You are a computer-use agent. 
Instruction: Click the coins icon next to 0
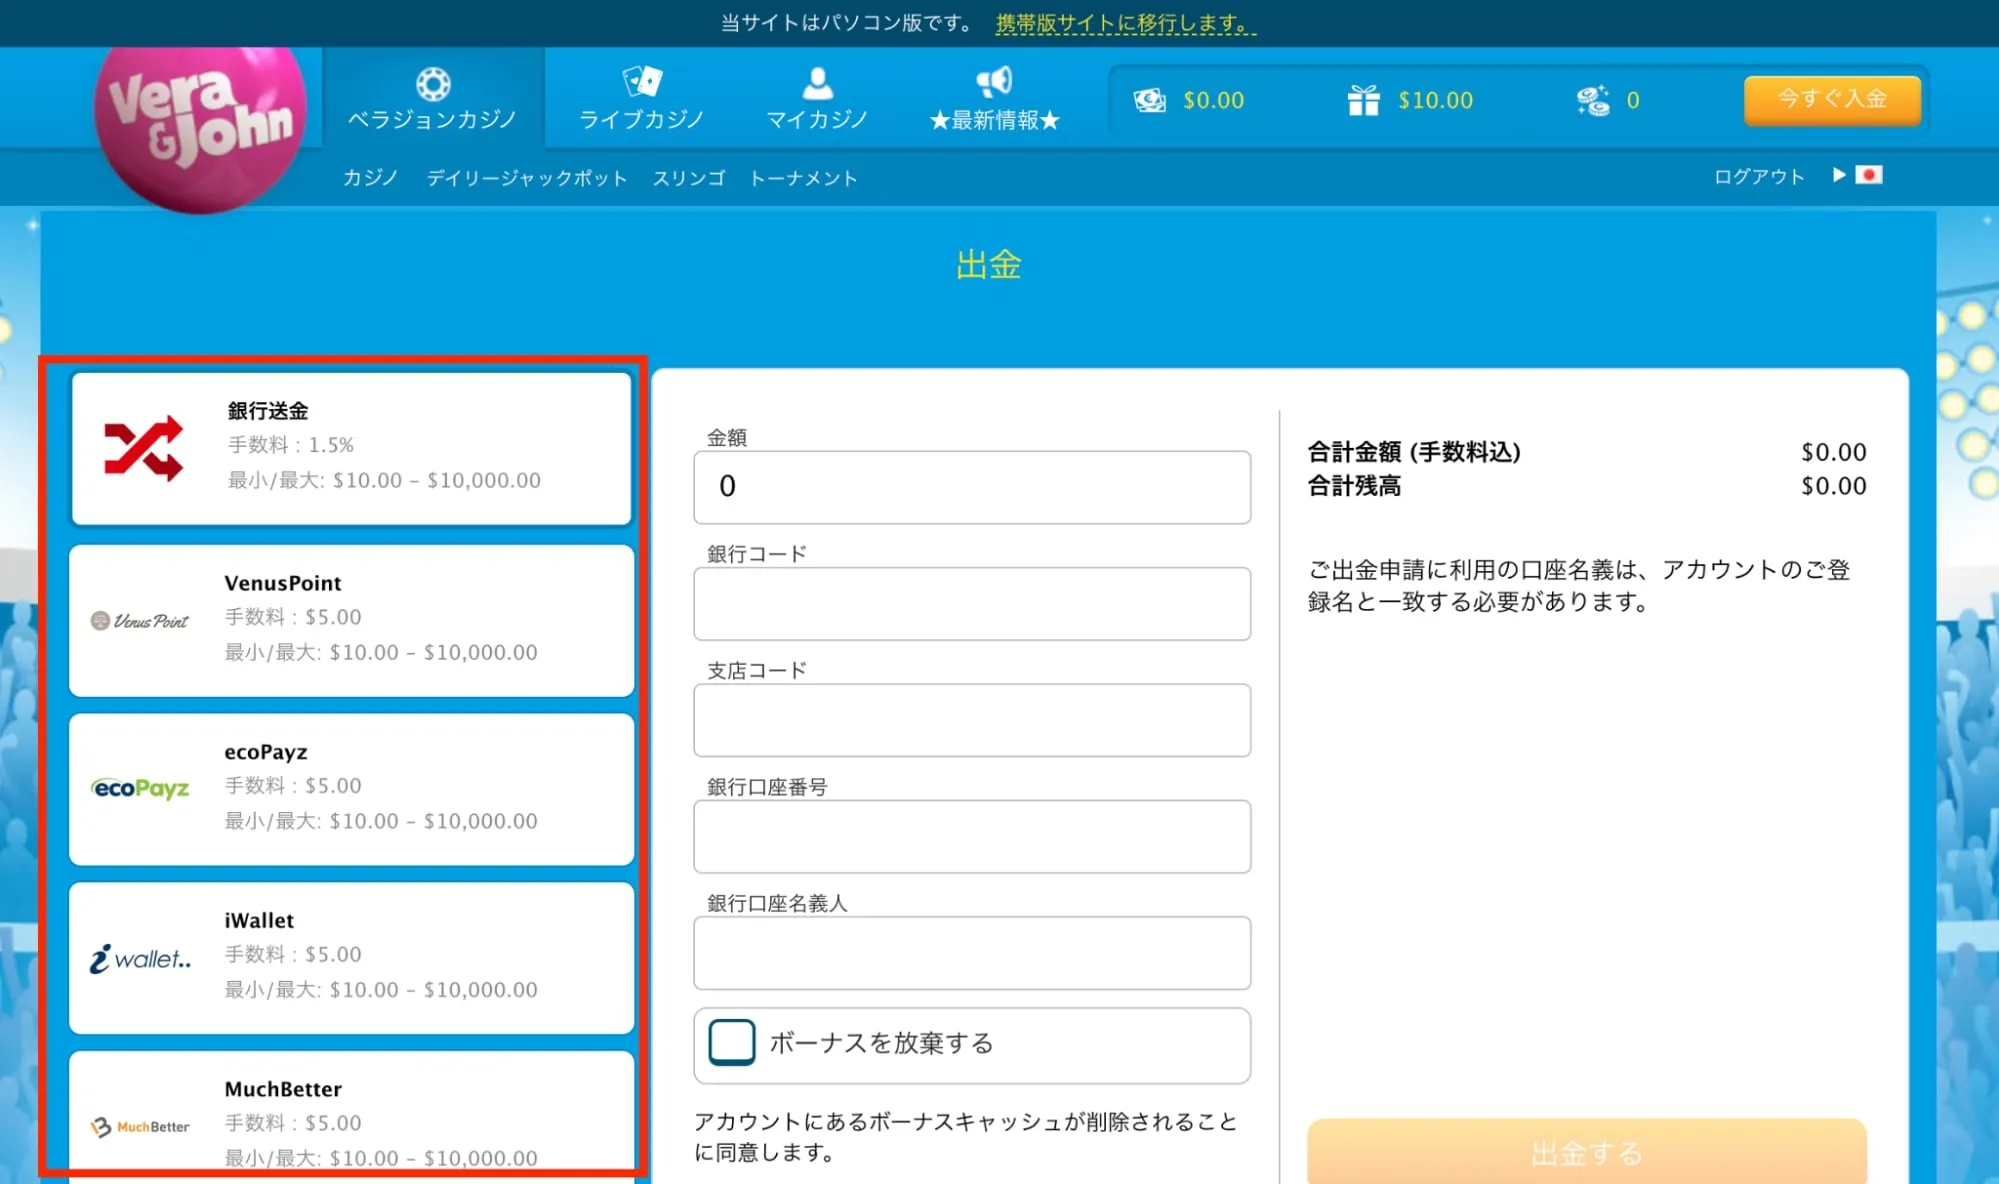(x=1593, y=100)
